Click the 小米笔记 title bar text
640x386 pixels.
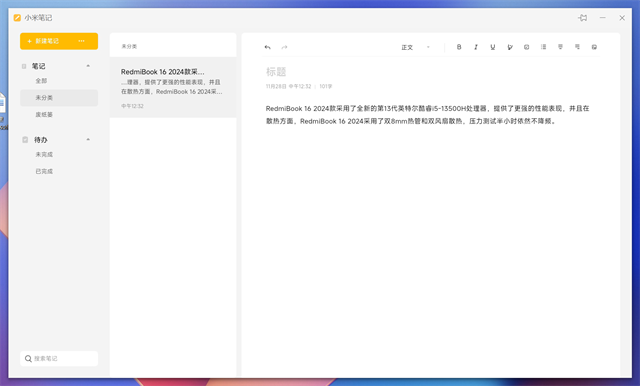click(38, 18)
